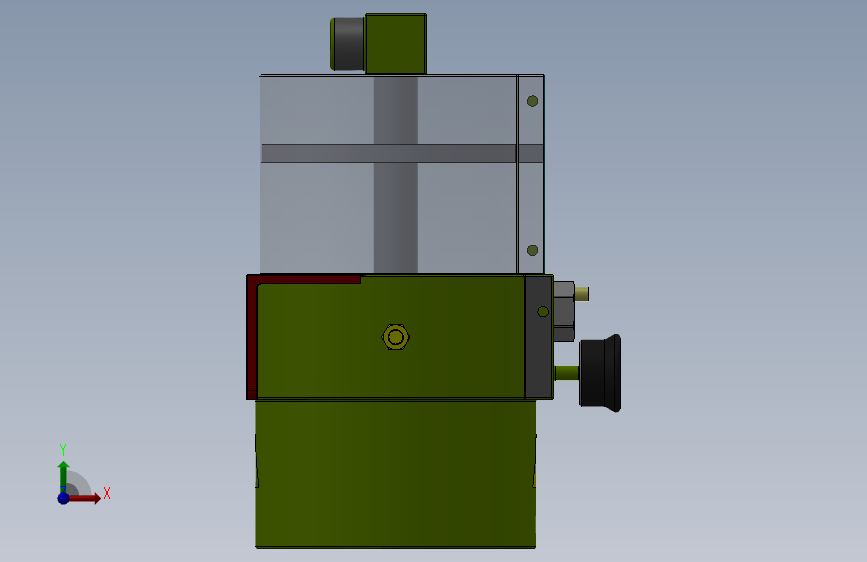867x562 pixels.
Task: Select the dark gray side plate of green housing
Action: point(539,337)
